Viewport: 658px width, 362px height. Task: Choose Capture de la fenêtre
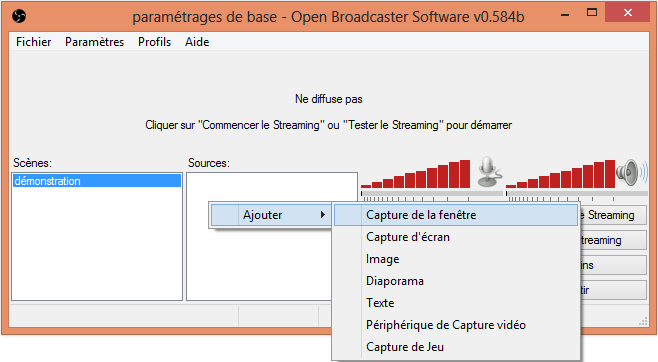pyautogui.click(x=456, y=215)
